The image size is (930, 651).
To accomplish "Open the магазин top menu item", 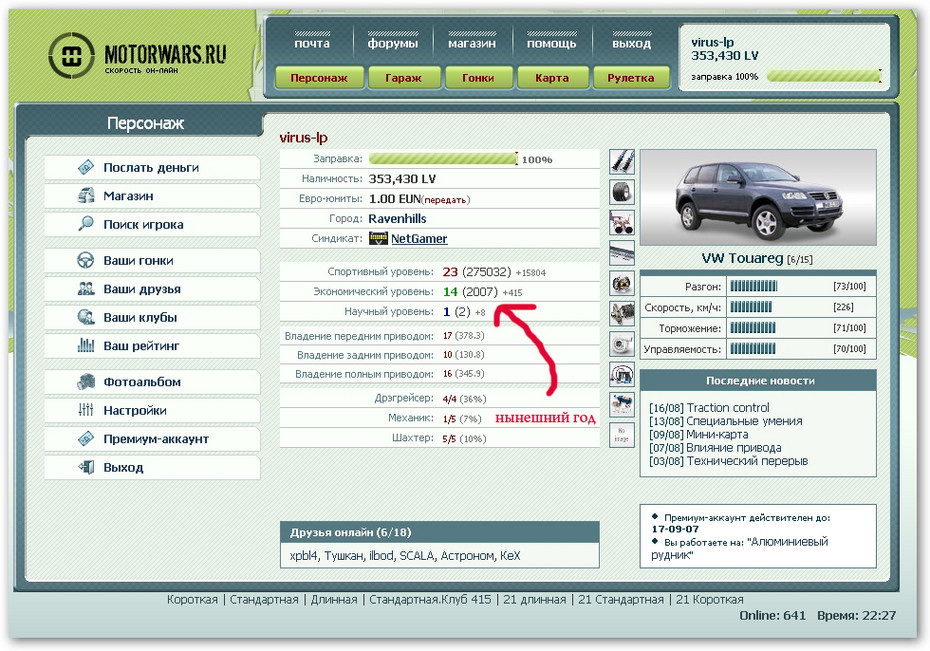I will (x=472, y=43).
